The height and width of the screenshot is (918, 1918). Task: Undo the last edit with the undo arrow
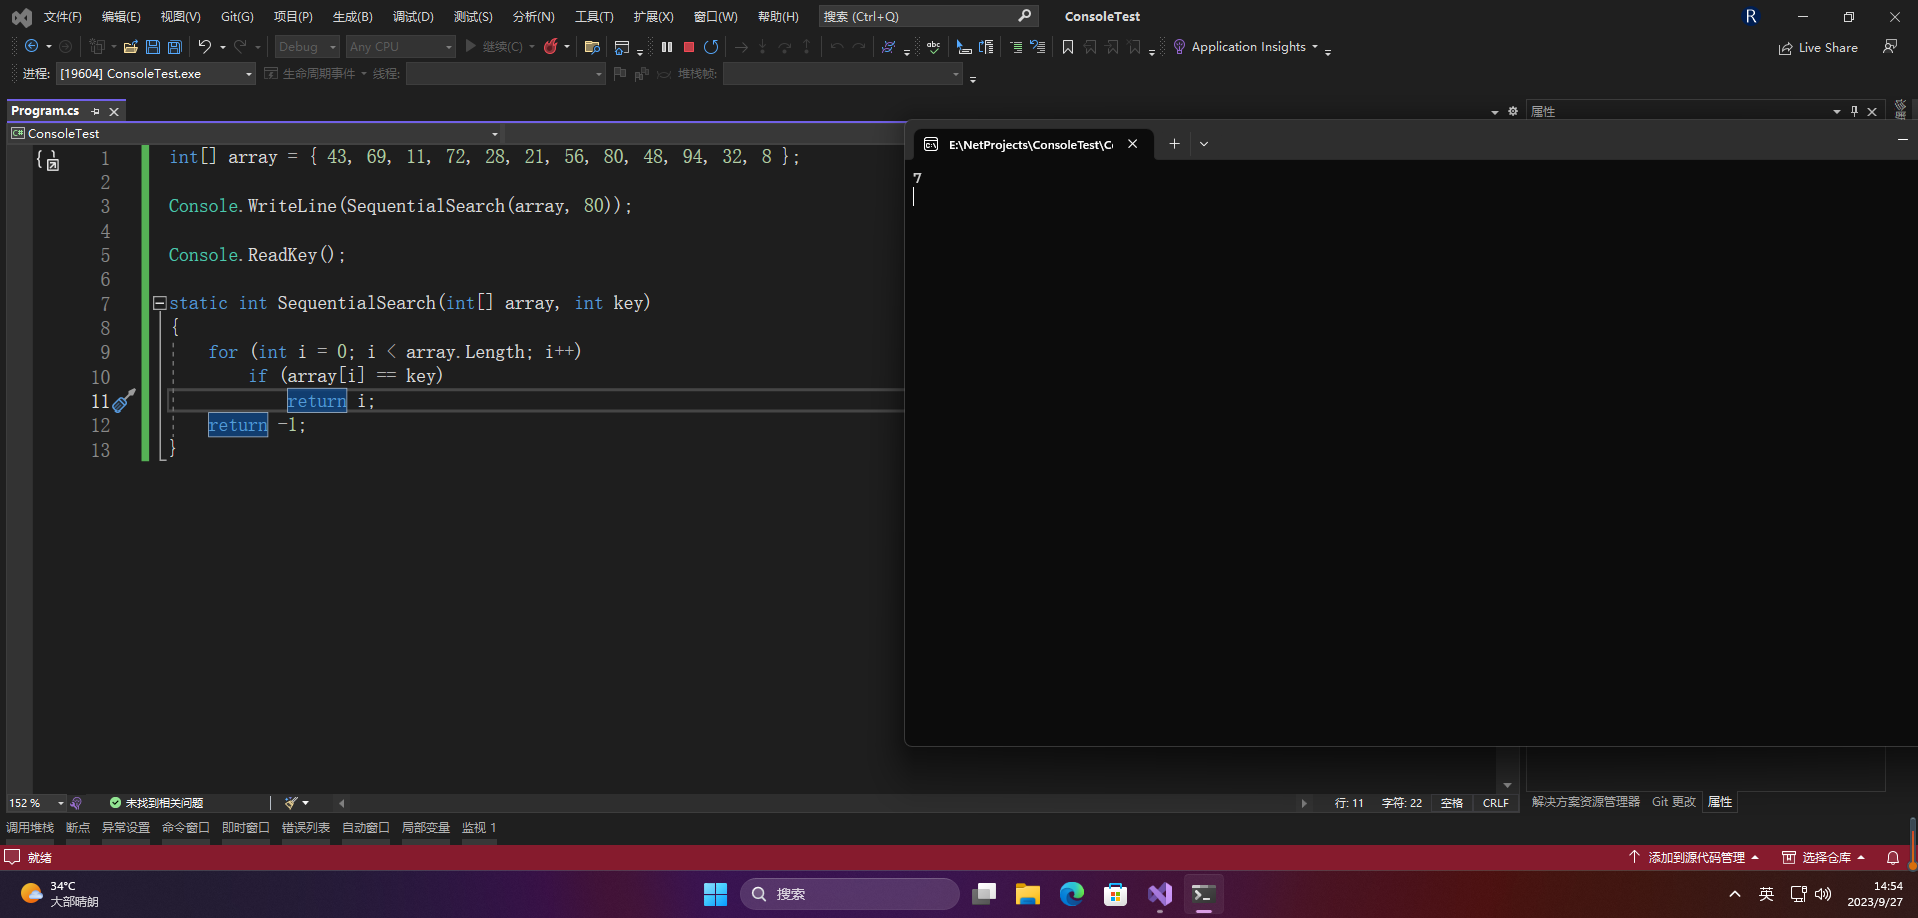(x=205, y=46)
